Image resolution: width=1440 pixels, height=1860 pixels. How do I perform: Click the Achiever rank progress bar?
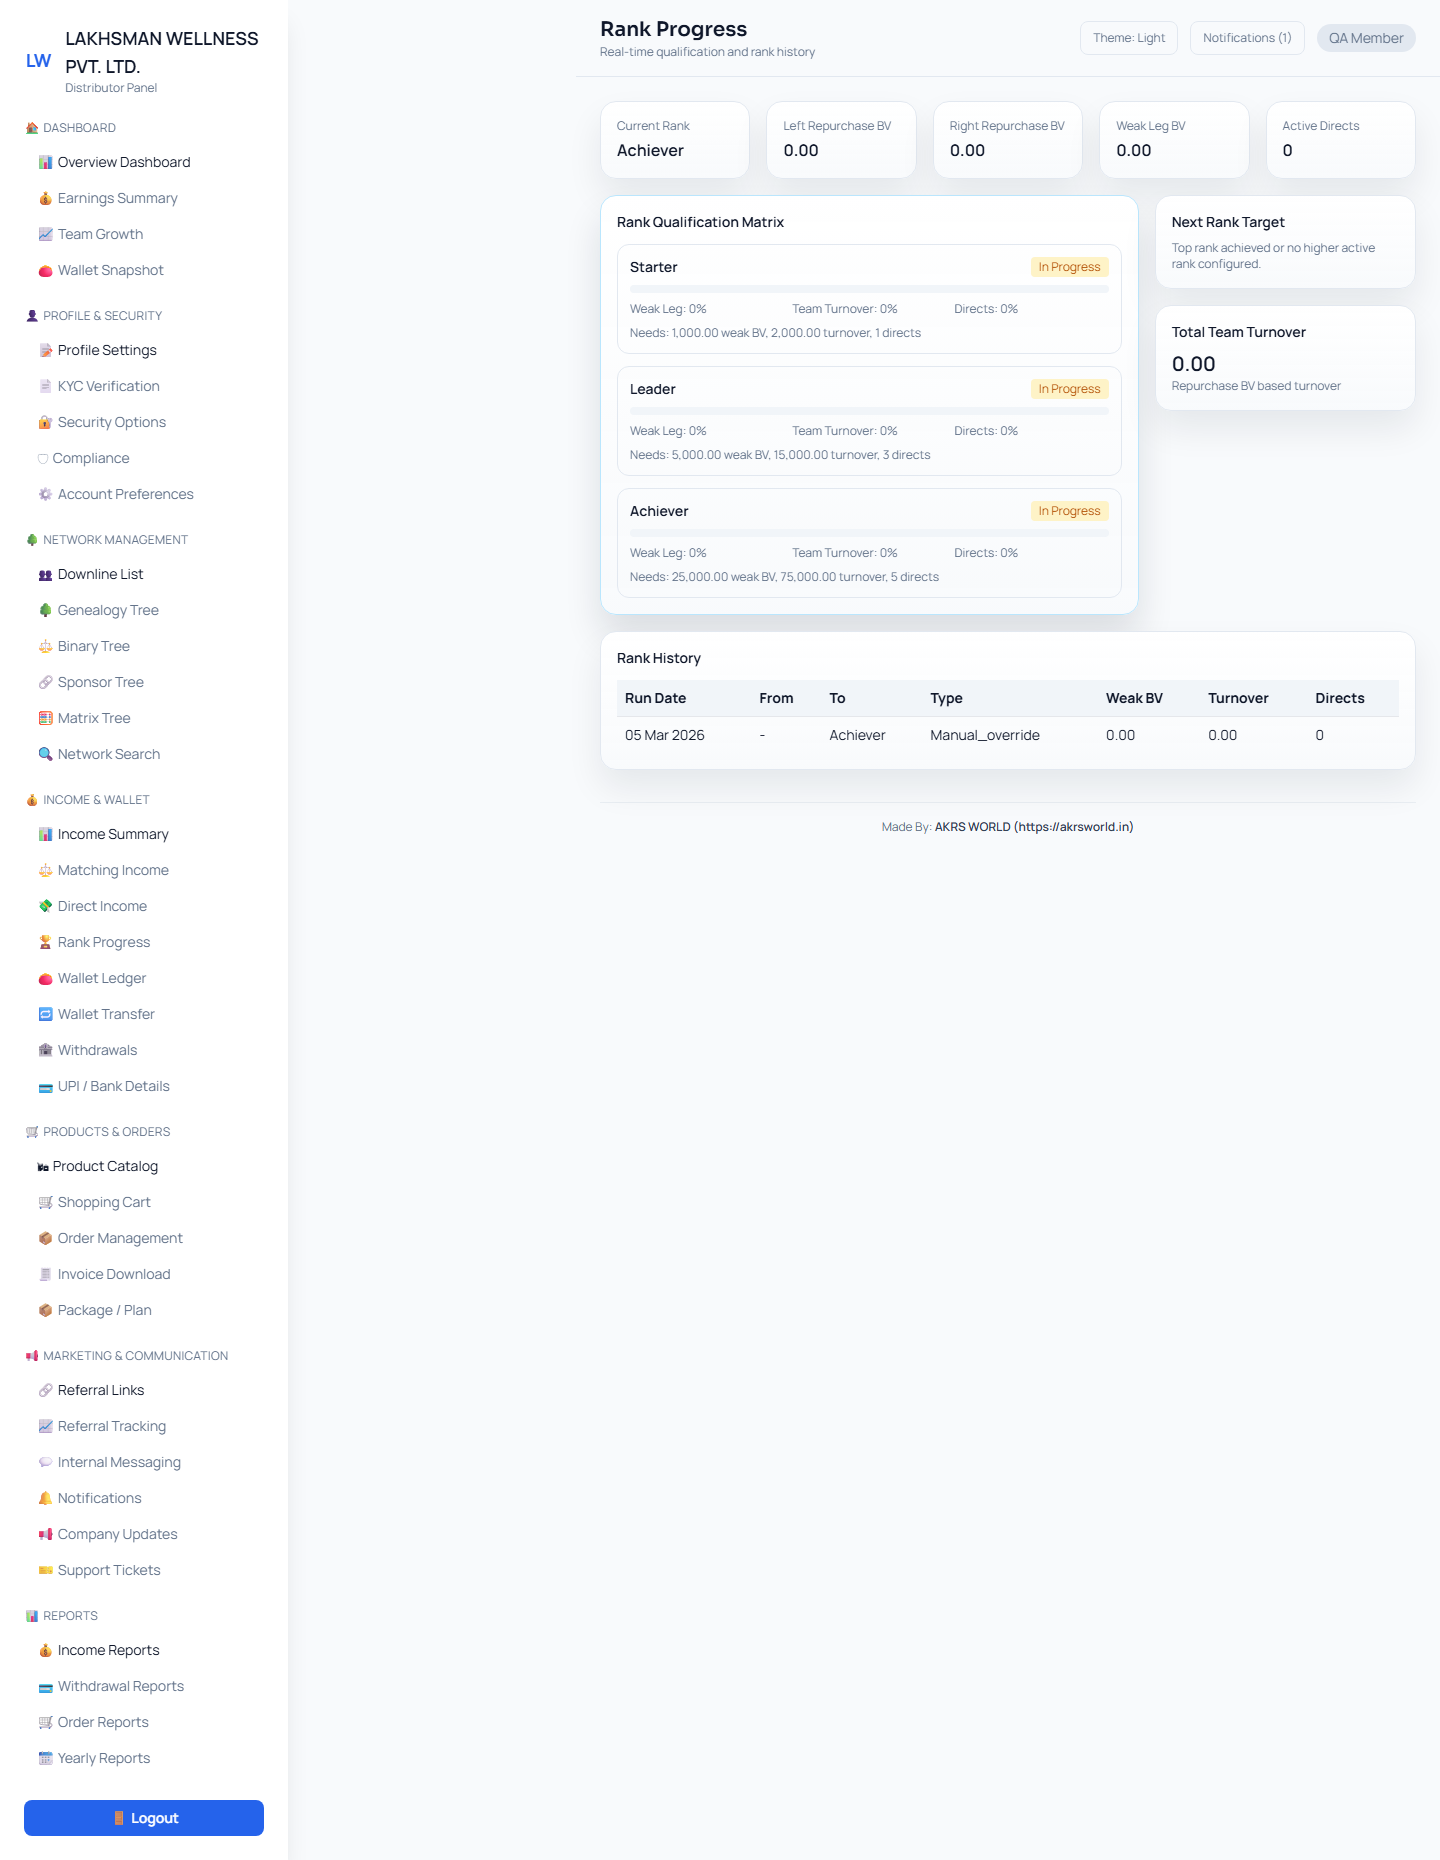(x=868, y=533)
